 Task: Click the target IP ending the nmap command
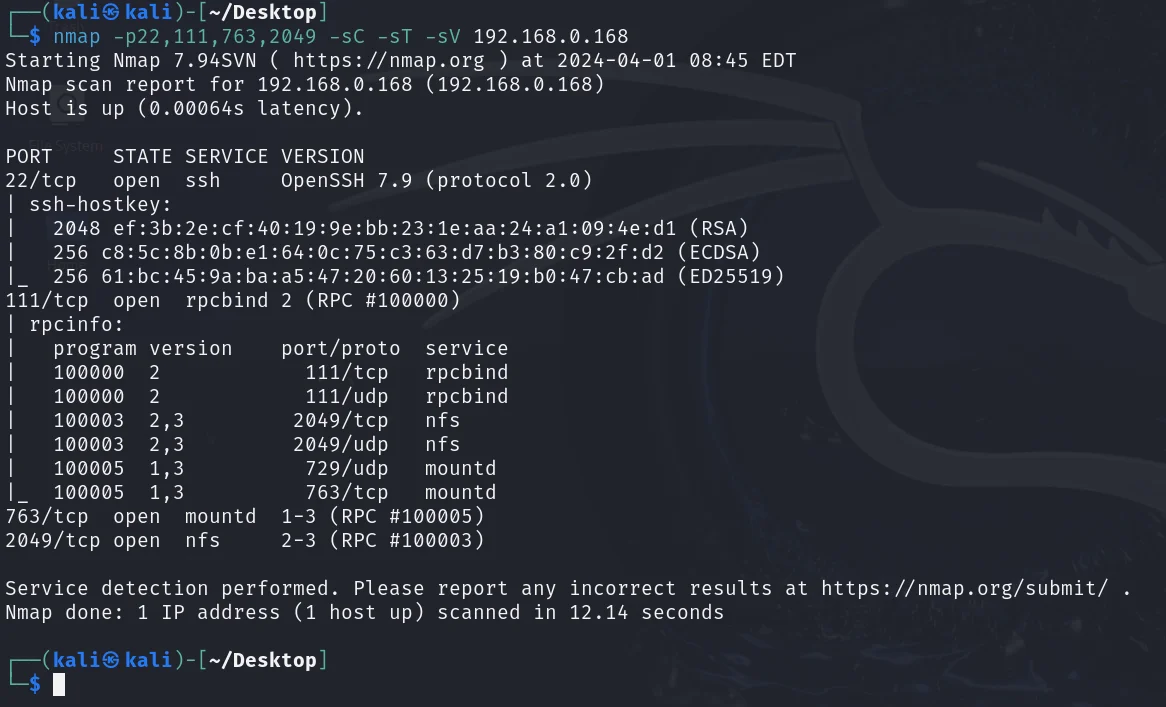click(550, 37)
